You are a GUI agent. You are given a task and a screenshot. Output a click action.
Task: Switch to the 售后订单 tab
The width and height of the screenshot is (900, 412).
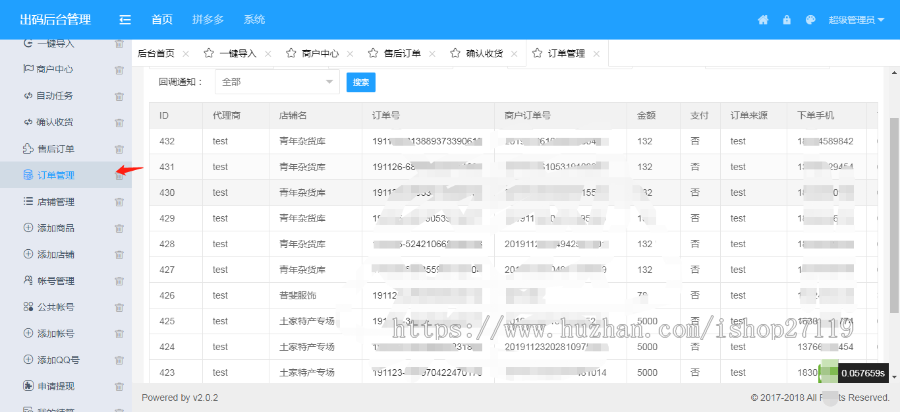click(402, 54)
